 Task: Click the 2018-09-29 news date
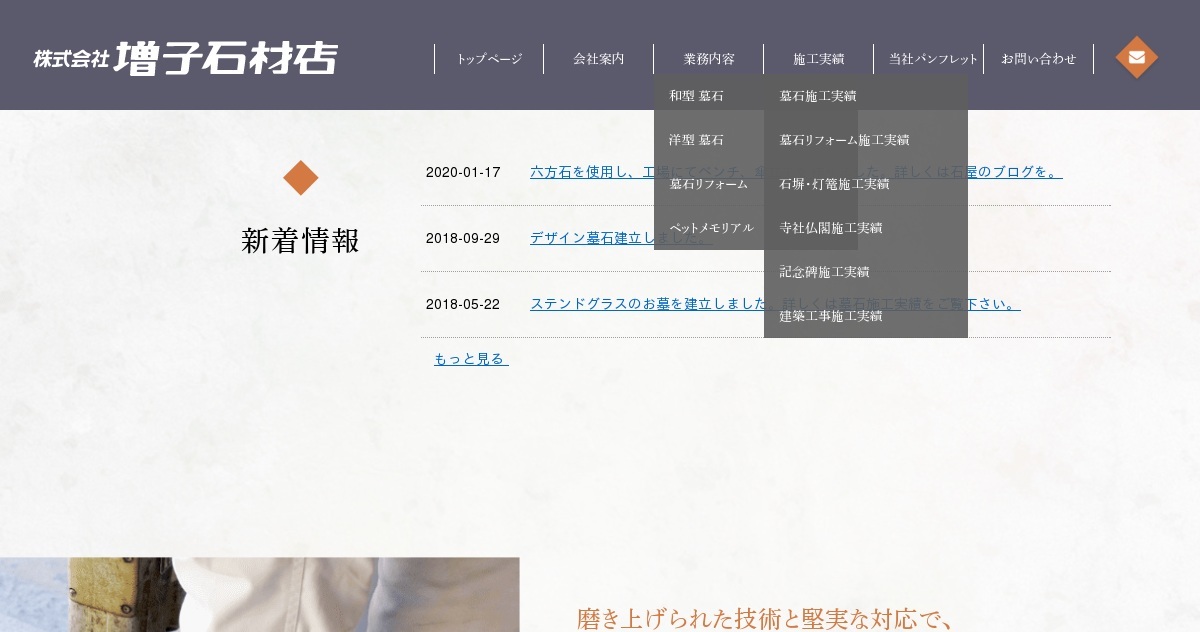[463, 238]
